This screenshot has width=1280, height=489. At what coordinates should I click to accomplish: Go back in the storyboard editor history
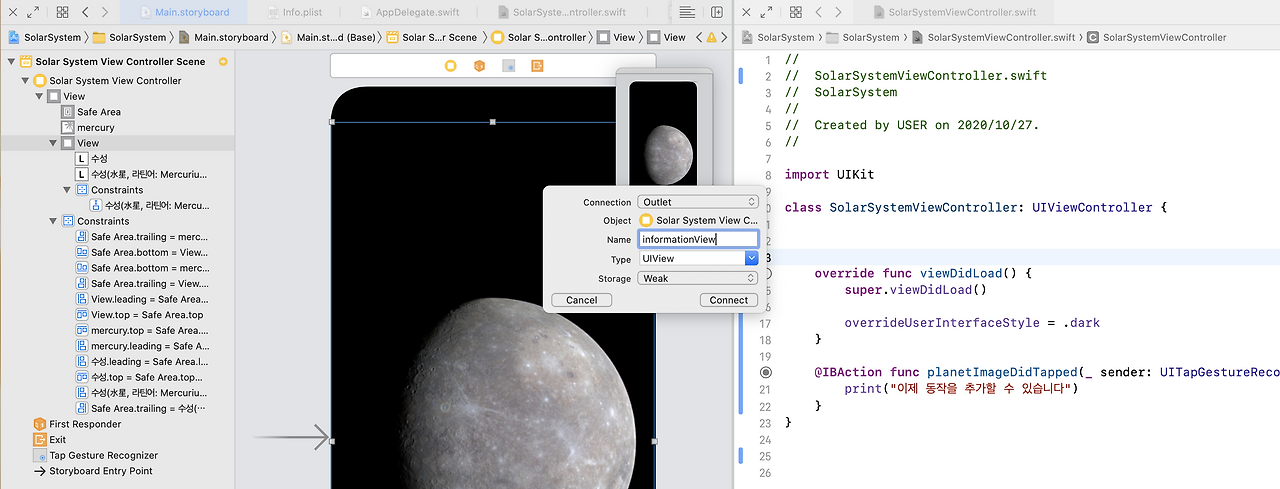85,12
